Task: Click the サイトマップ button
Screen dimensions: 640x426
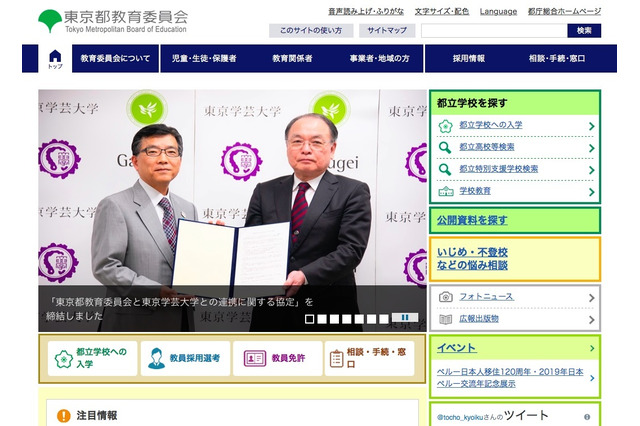Action: 387,31
